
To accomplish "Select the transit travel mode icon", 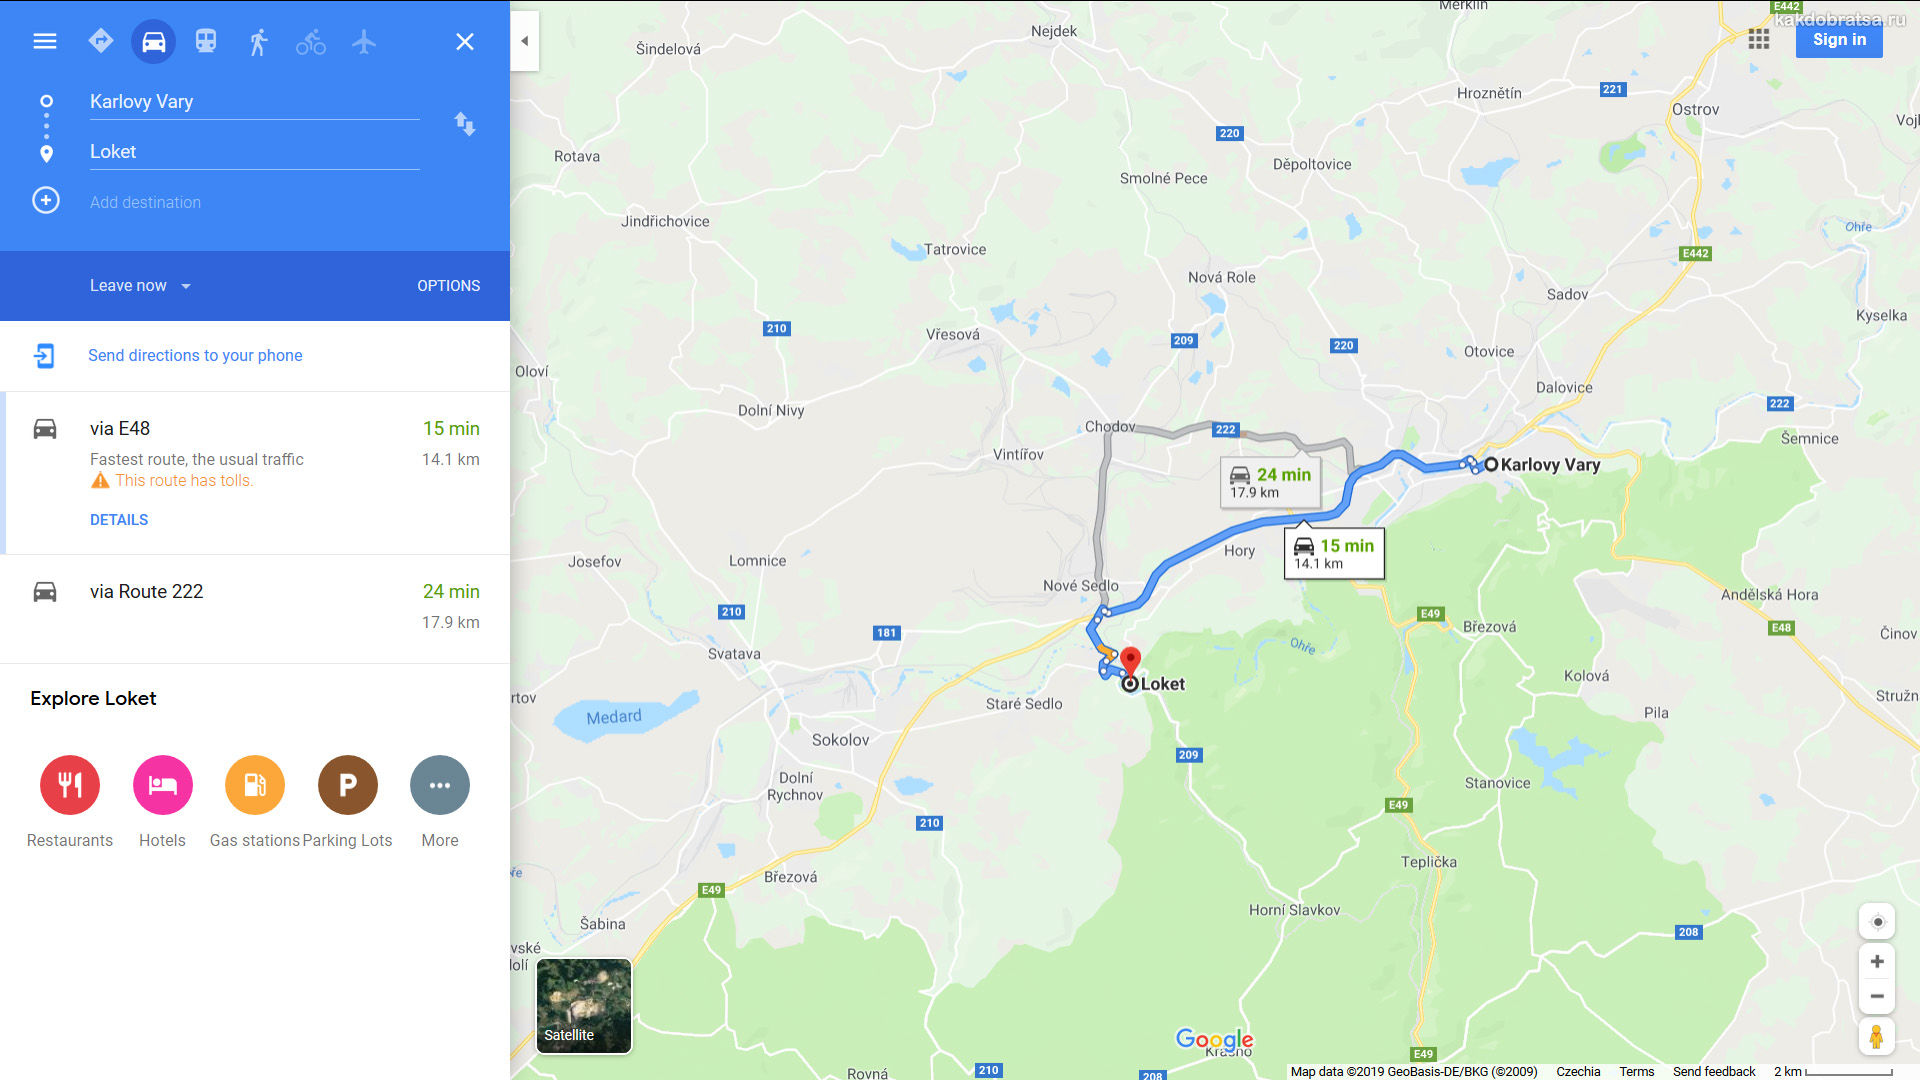I will click(206, 41).
